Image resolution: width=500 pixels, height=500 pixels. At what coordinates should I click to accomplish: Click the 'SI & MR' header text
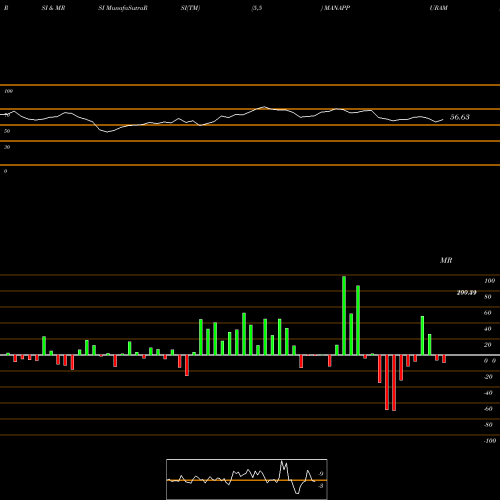click(x=53, y=8)
